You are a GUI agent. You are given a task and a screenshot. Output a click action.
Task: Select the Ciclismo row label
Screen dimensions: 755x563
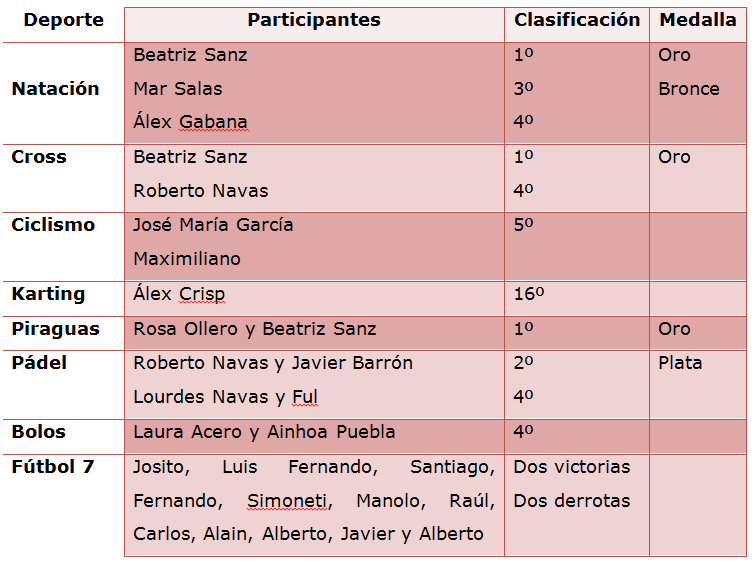tap(53, 225)
